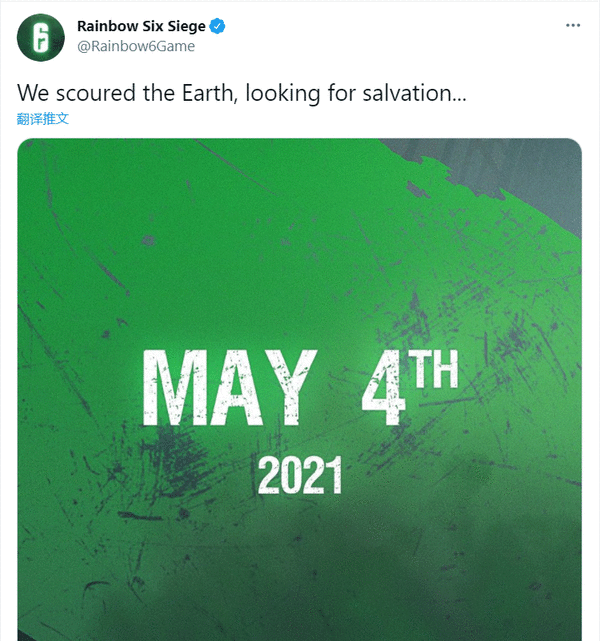Visit the @Rainbow6Game handle link
The height and width of the screenshot is (641, 600).
click(136, 46)
